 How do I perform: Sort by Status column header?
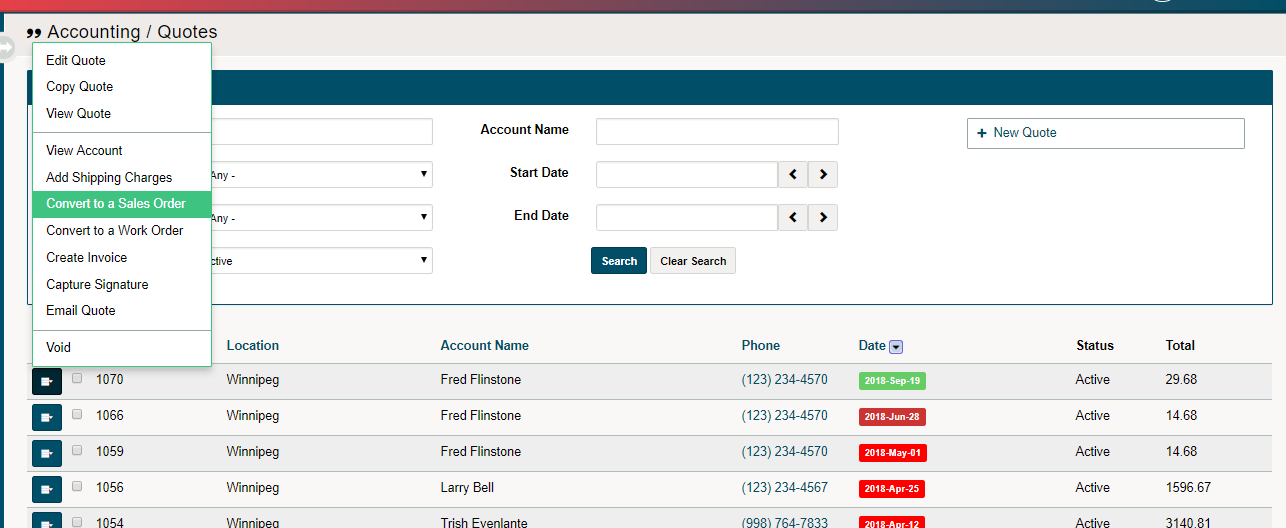click(x=1095, y=346)
